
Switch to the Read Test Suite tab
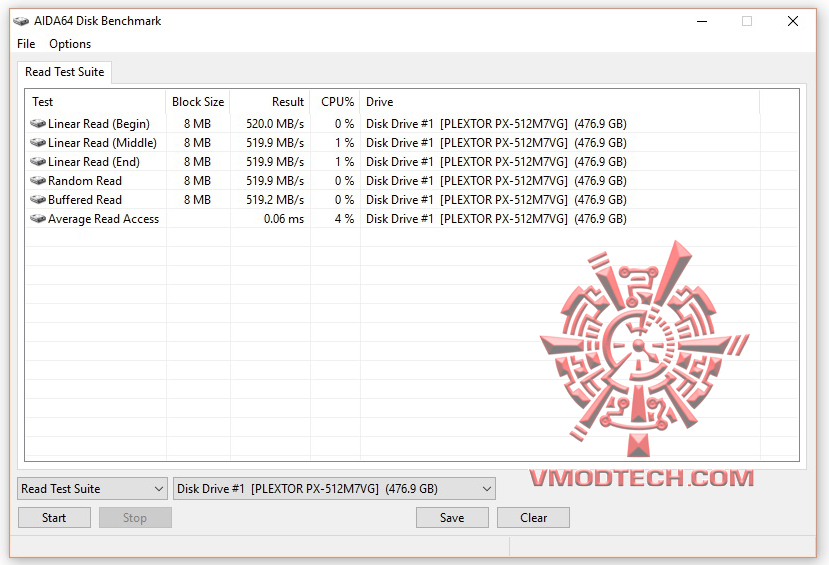[x=65, y=72]
